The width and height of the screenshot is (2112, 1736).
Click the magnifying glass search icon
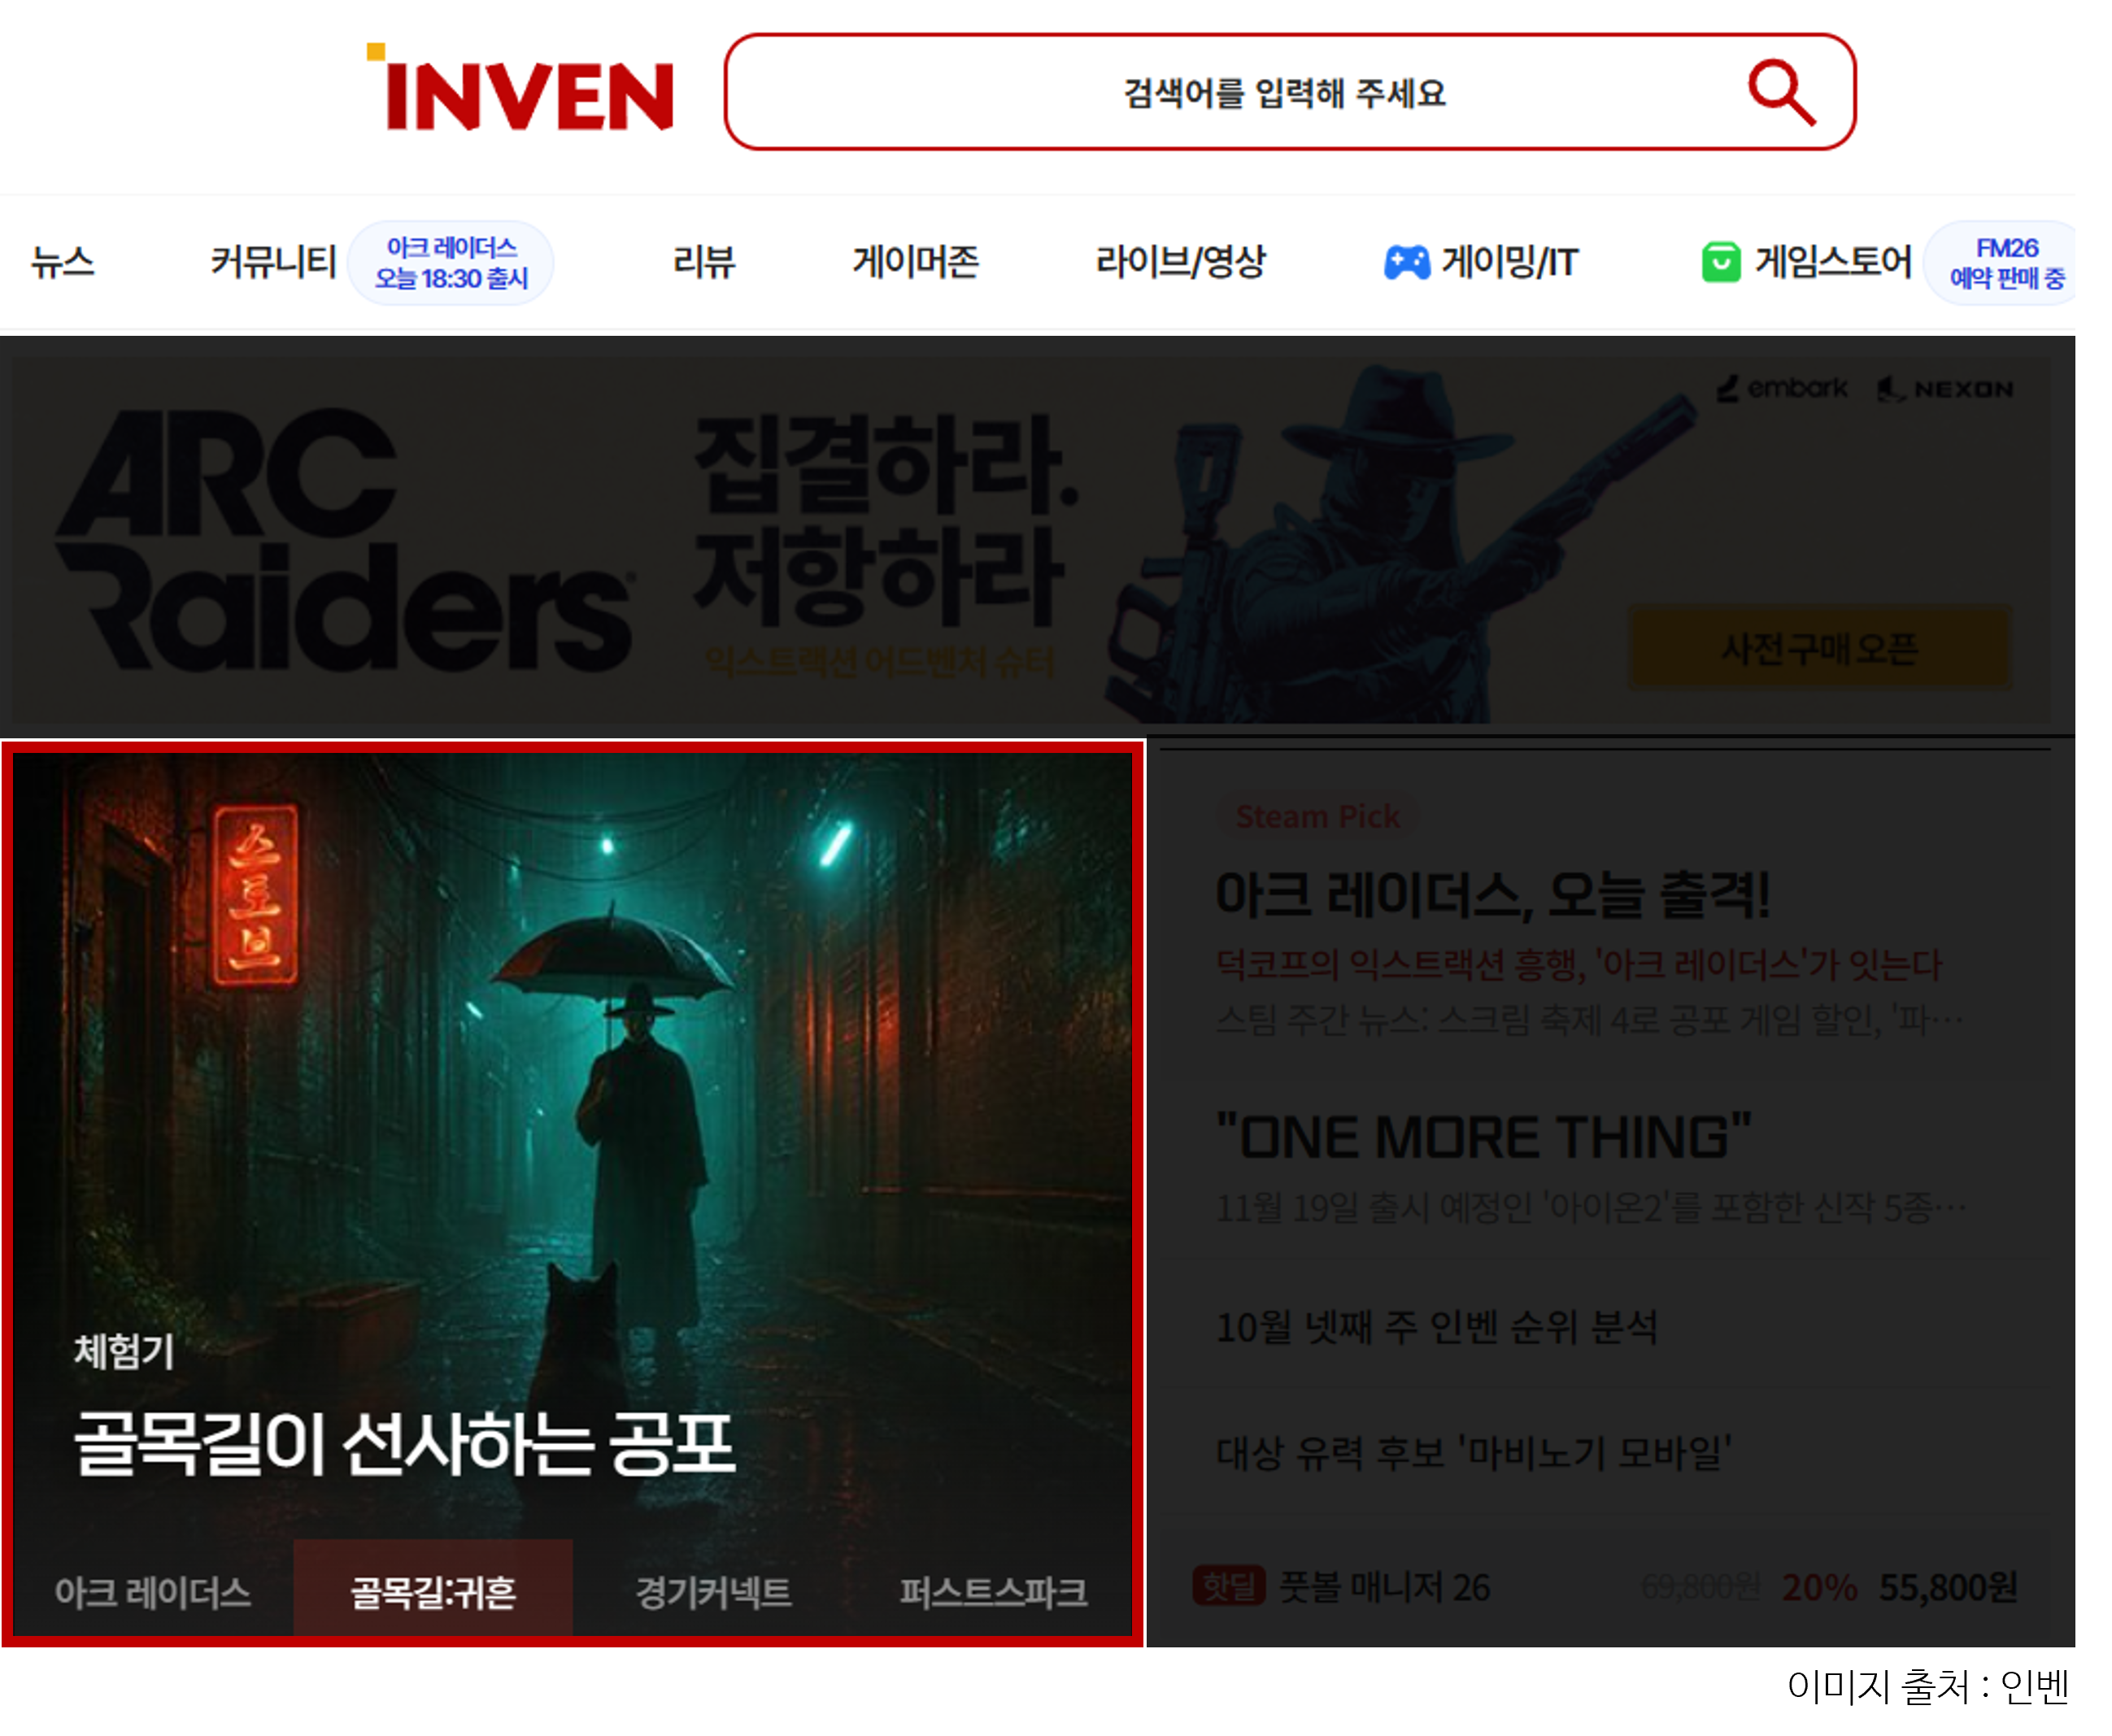pyautogui.click(x=1780, y=93)
